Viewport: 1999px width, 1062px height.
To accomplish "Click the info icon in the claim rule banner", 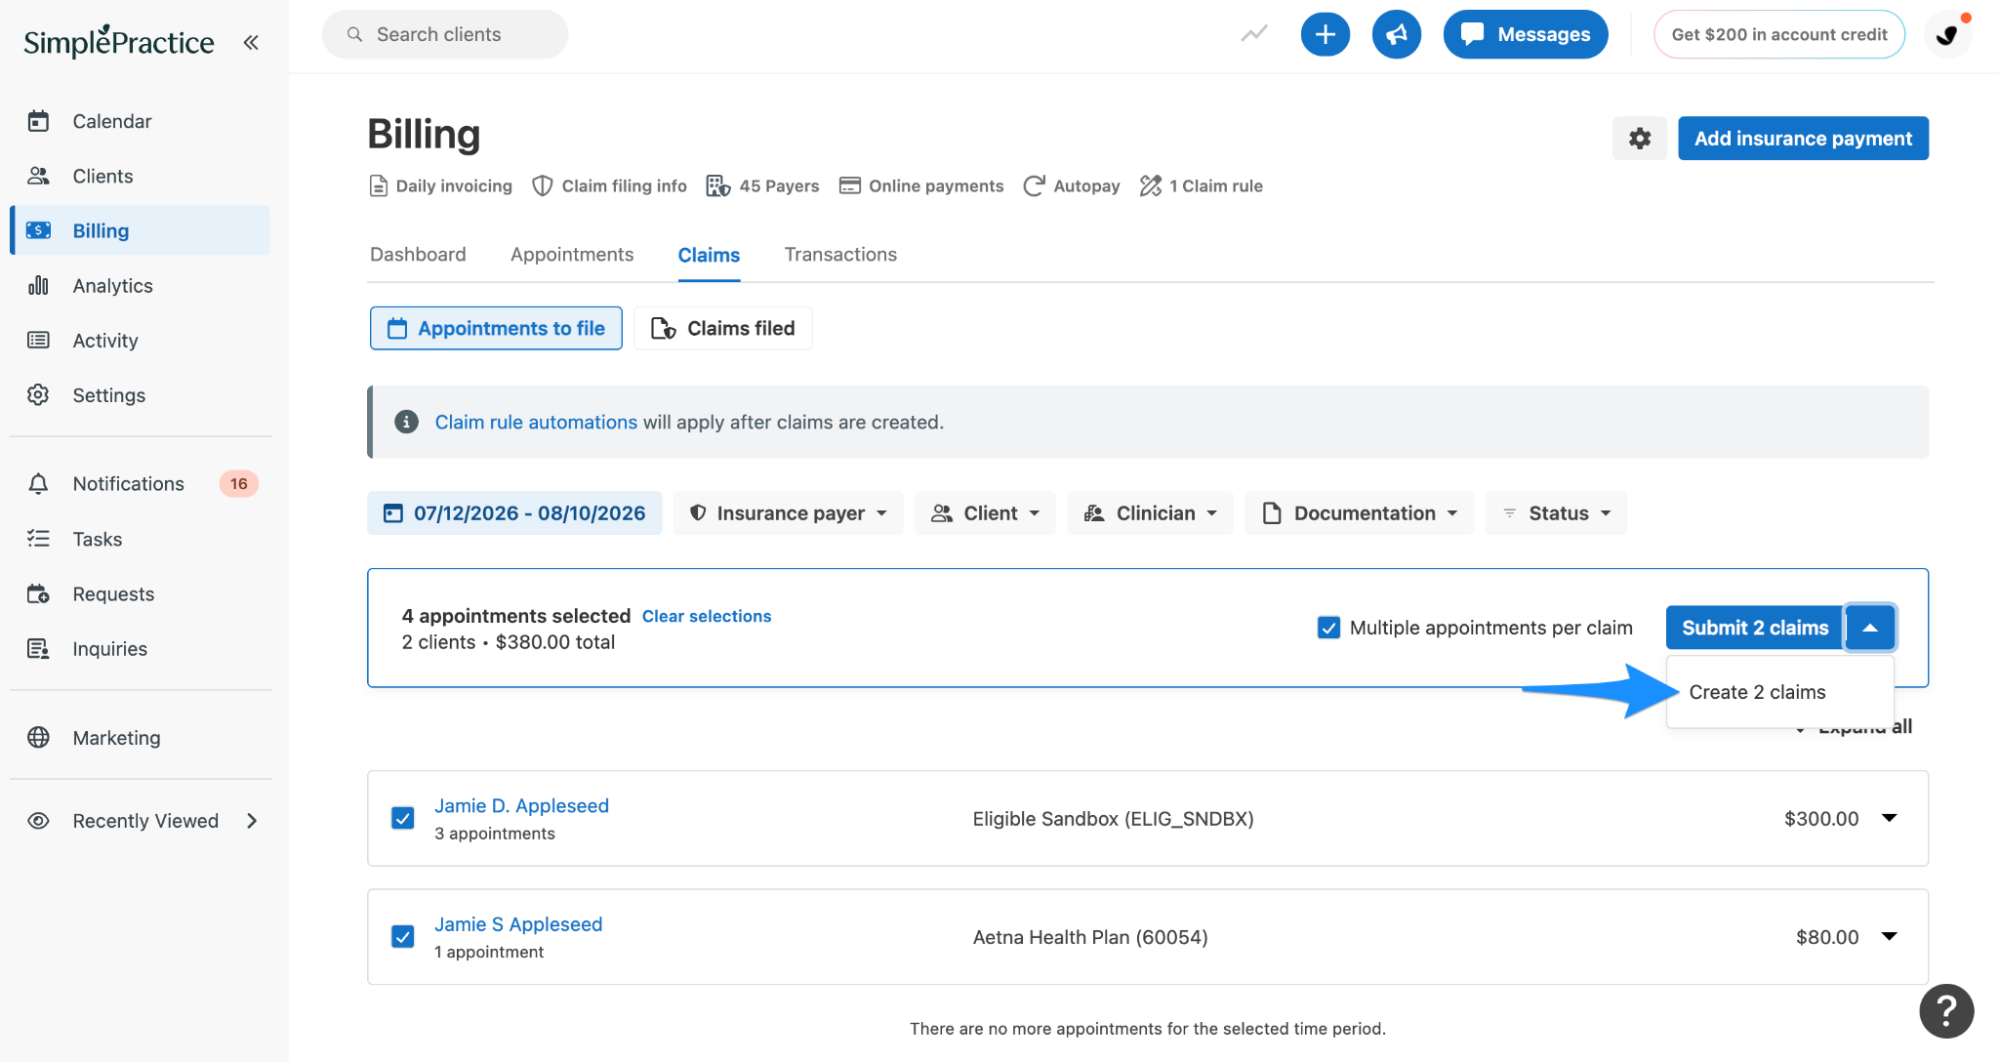I will coord(406,422).
